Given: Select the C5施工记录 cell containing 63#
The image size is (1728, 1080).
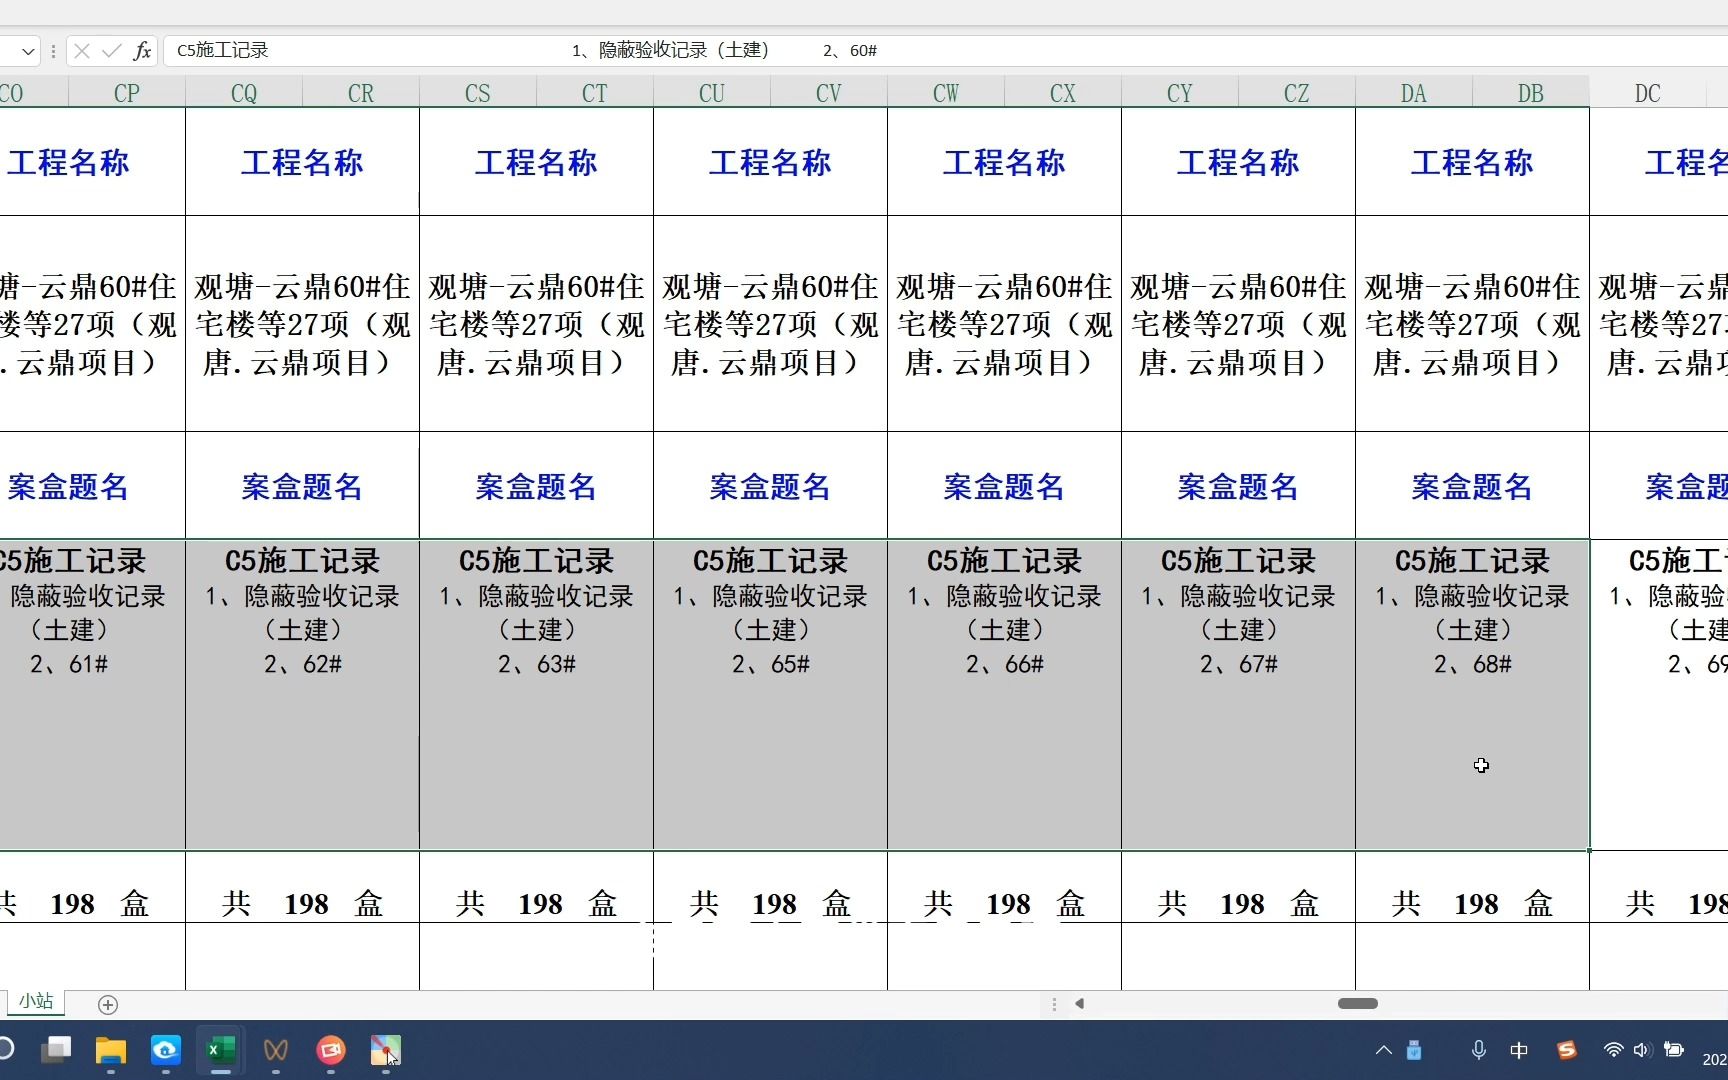Looking at the screenshot, I should pyautogui.click(x=536, y=695).
